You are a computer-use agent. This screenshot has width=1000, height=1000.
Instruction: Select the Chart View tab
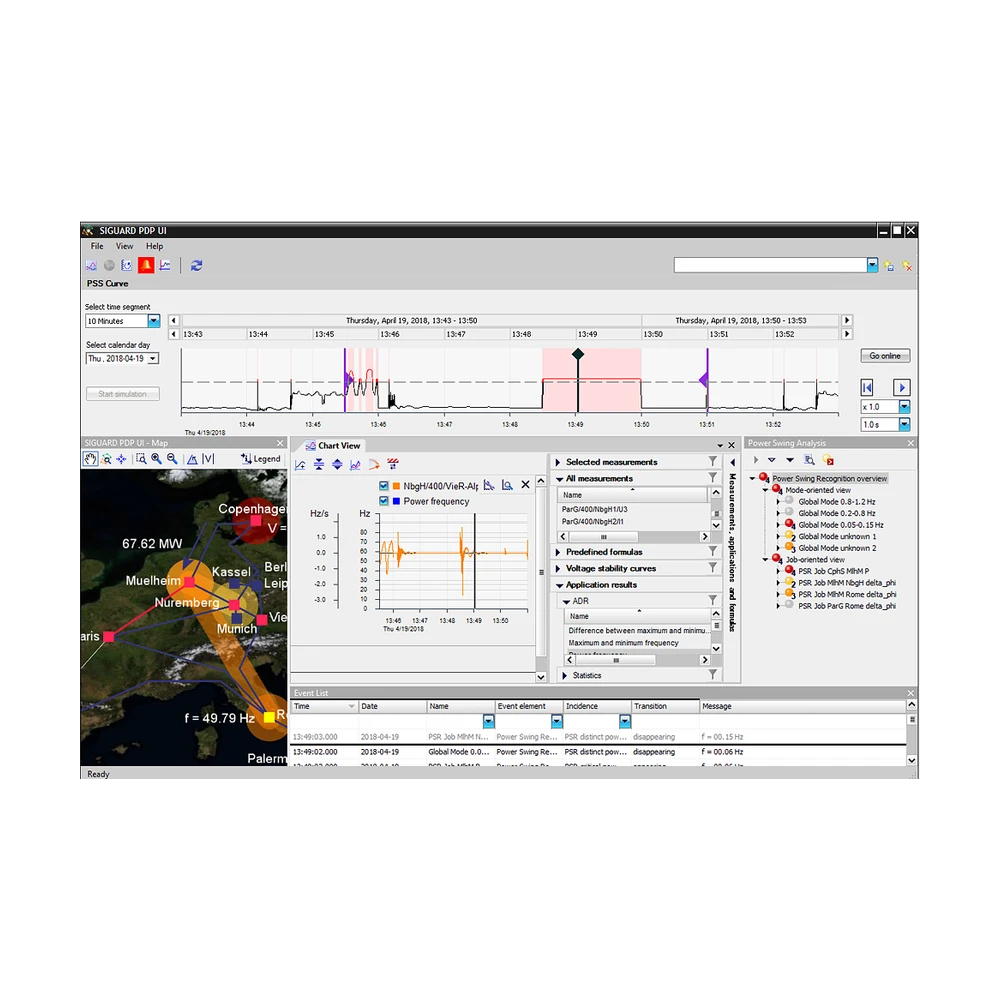333,446
